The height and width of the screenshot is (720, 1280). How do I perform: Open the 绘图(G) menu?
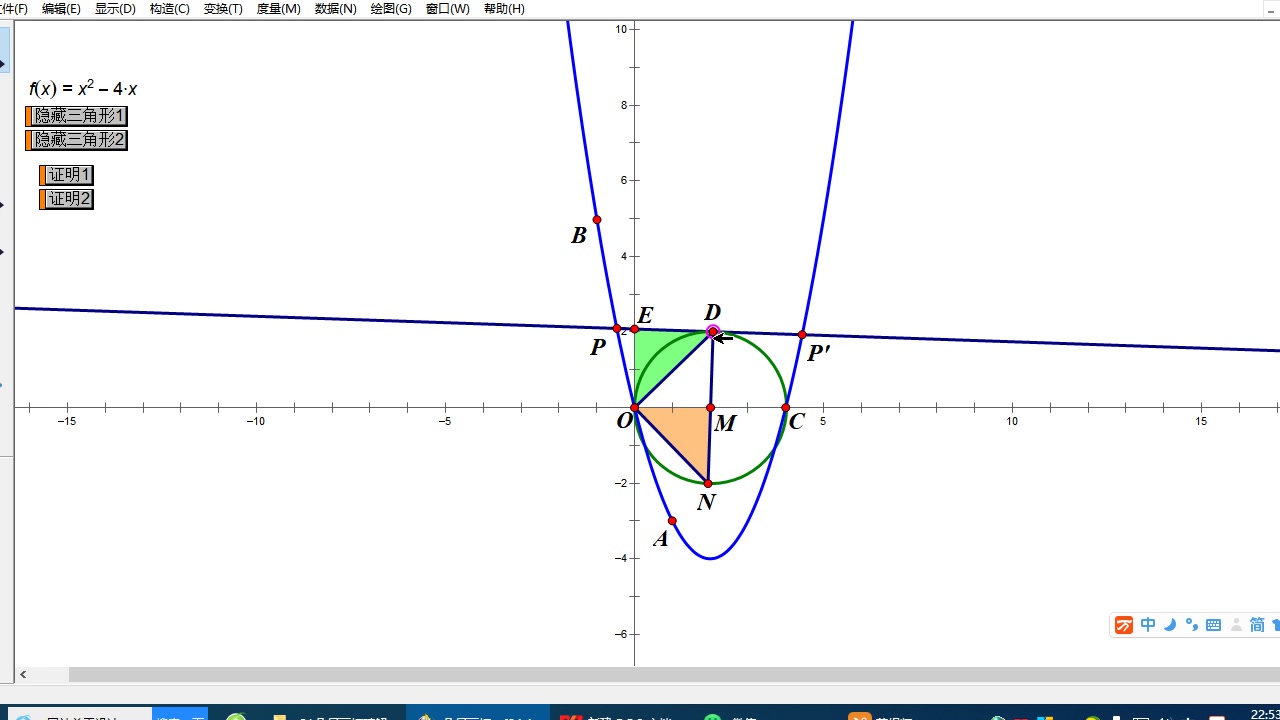click(391, 9)
